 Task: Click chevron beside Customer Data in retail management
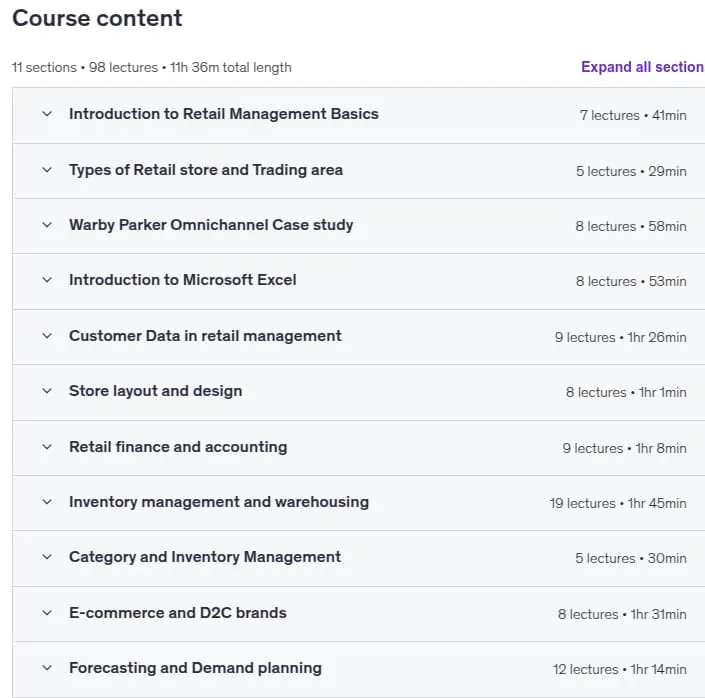pyautogui.click(x=47, y=336)
